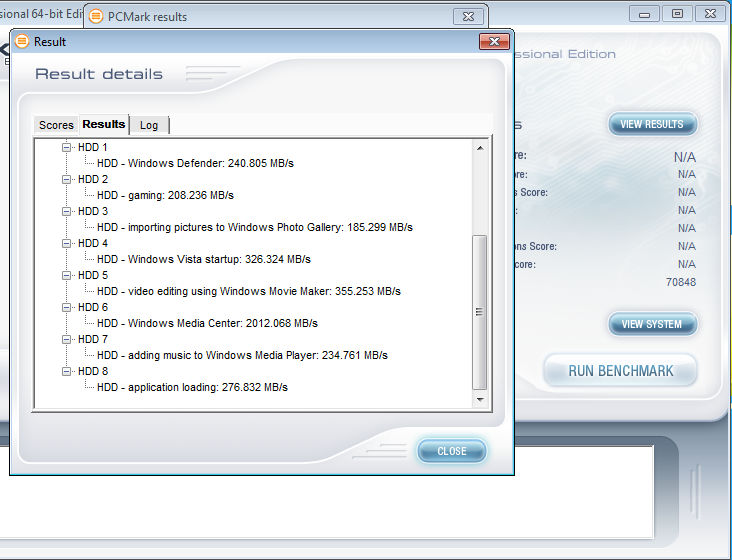Close the PCMark results window

(468, 17)
